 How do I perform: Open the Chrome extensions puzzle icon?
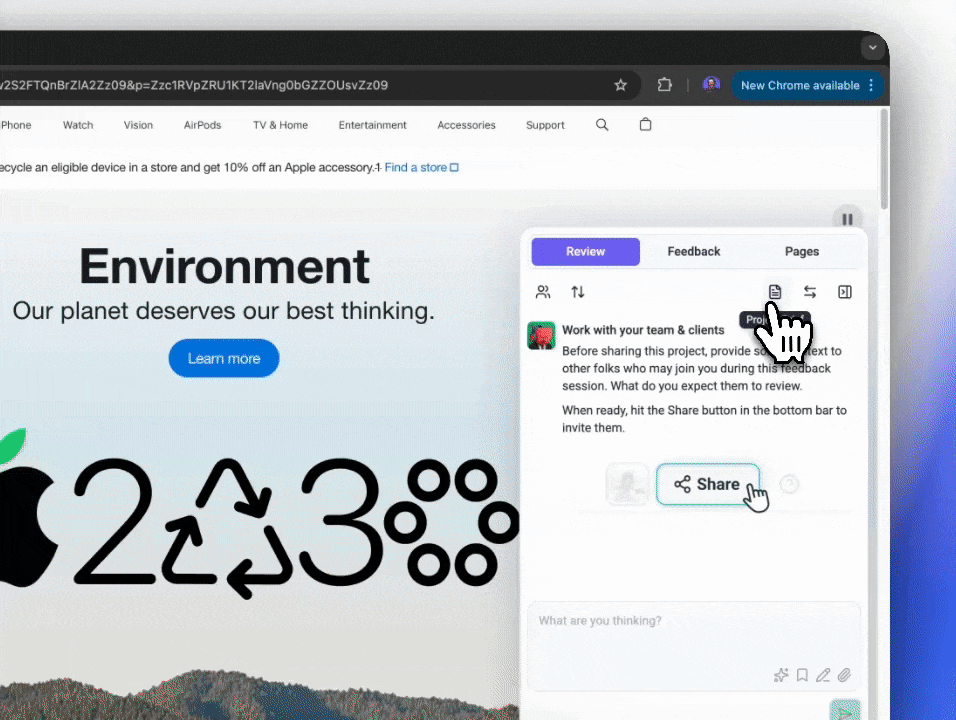(x=664, y=85)
